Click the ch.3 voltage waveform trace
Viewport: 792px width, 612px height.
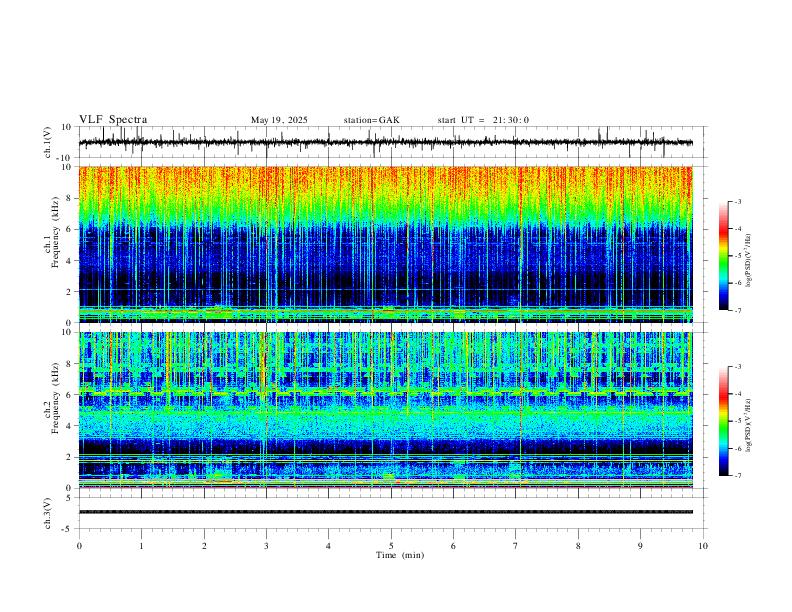coord(385,512)
